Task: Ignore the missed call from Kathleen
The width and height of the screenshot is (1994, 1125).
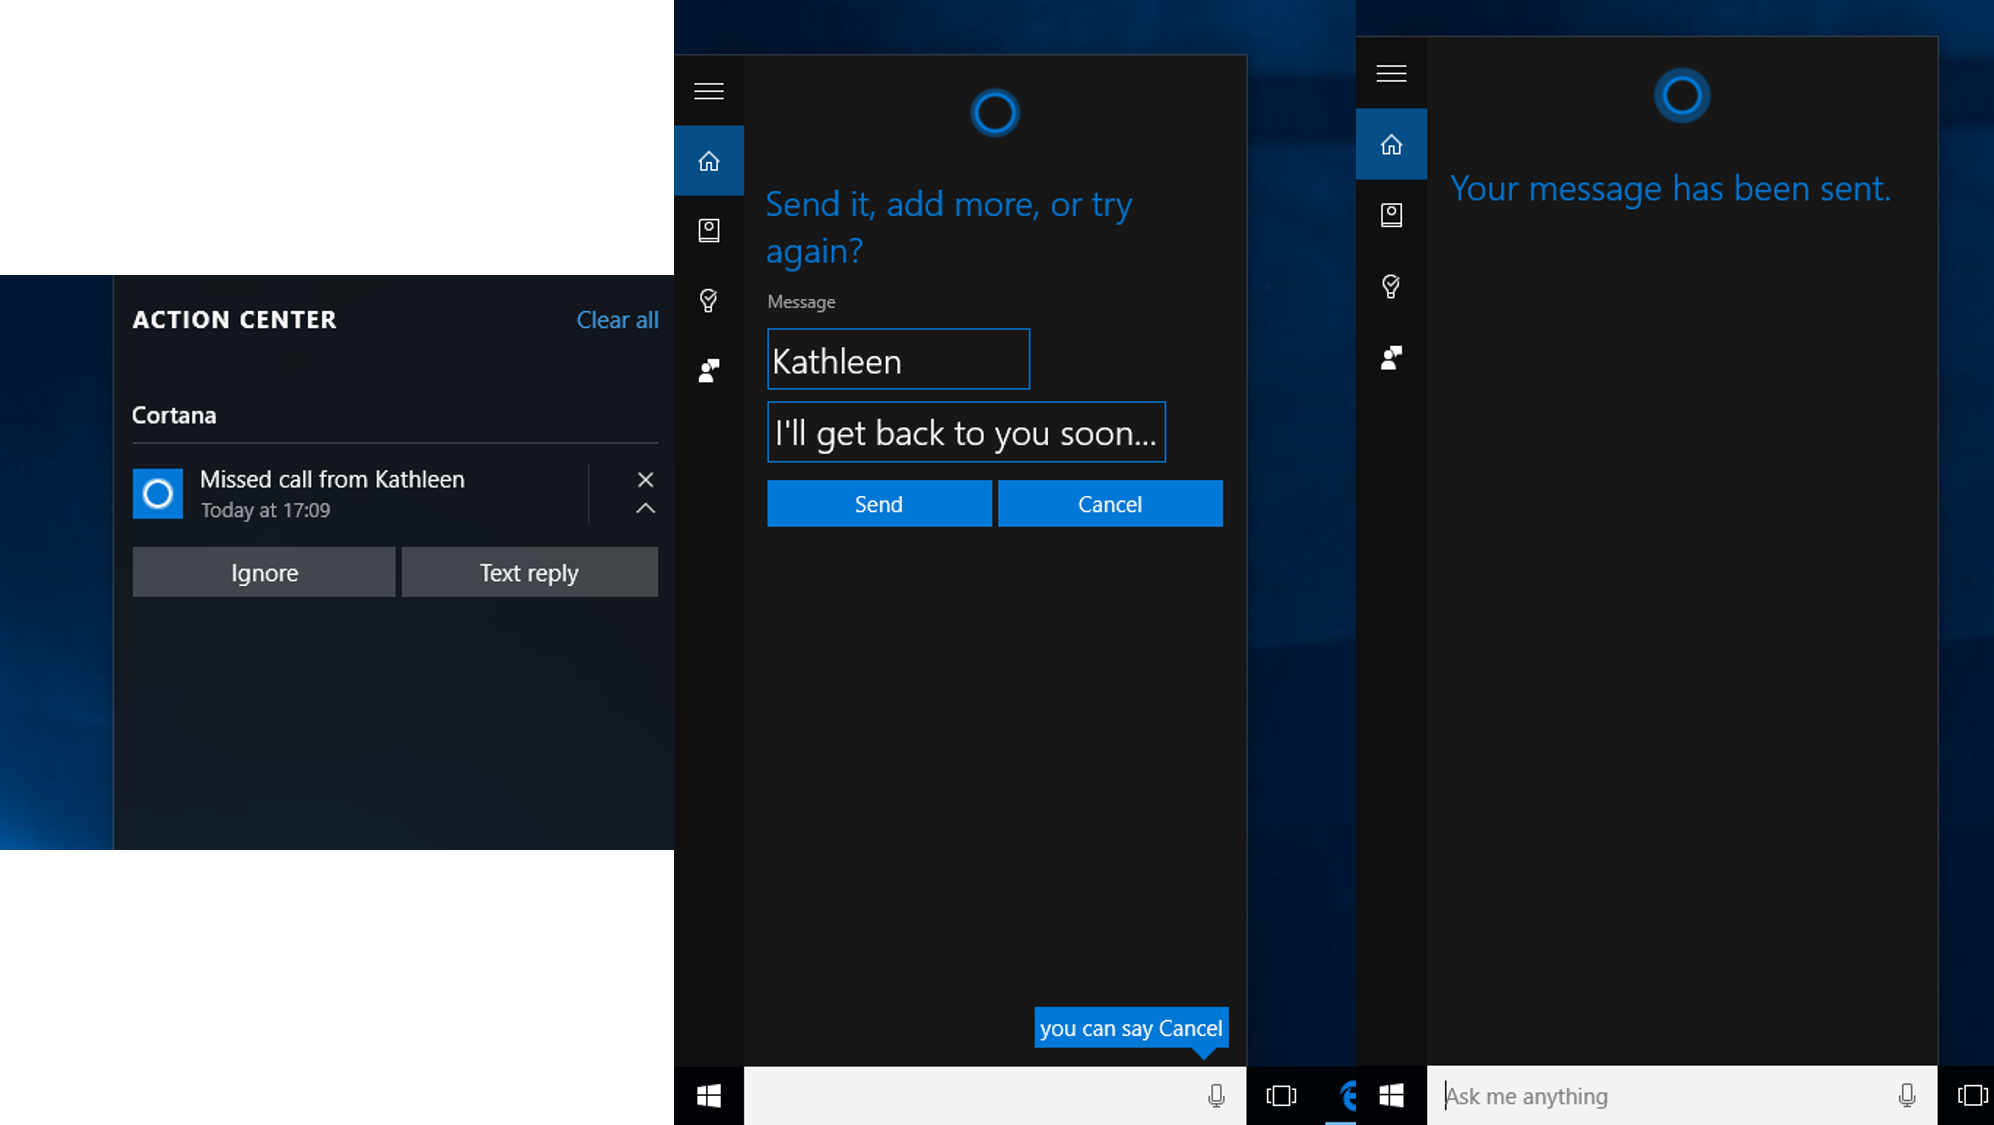Action: tap(263, 572)
